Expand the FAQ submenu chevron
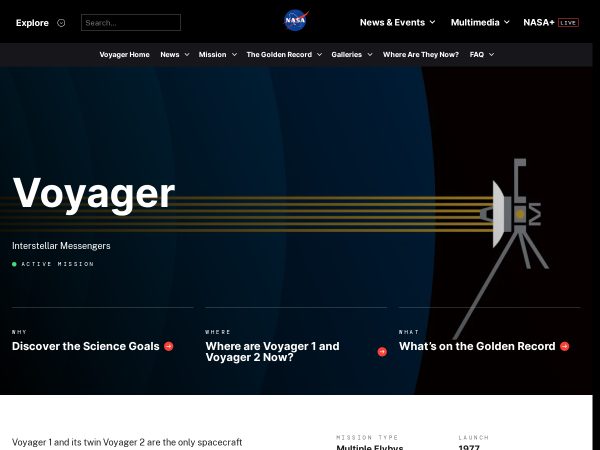Viewport: 600px width, 450px height. (x=491, y=55)
